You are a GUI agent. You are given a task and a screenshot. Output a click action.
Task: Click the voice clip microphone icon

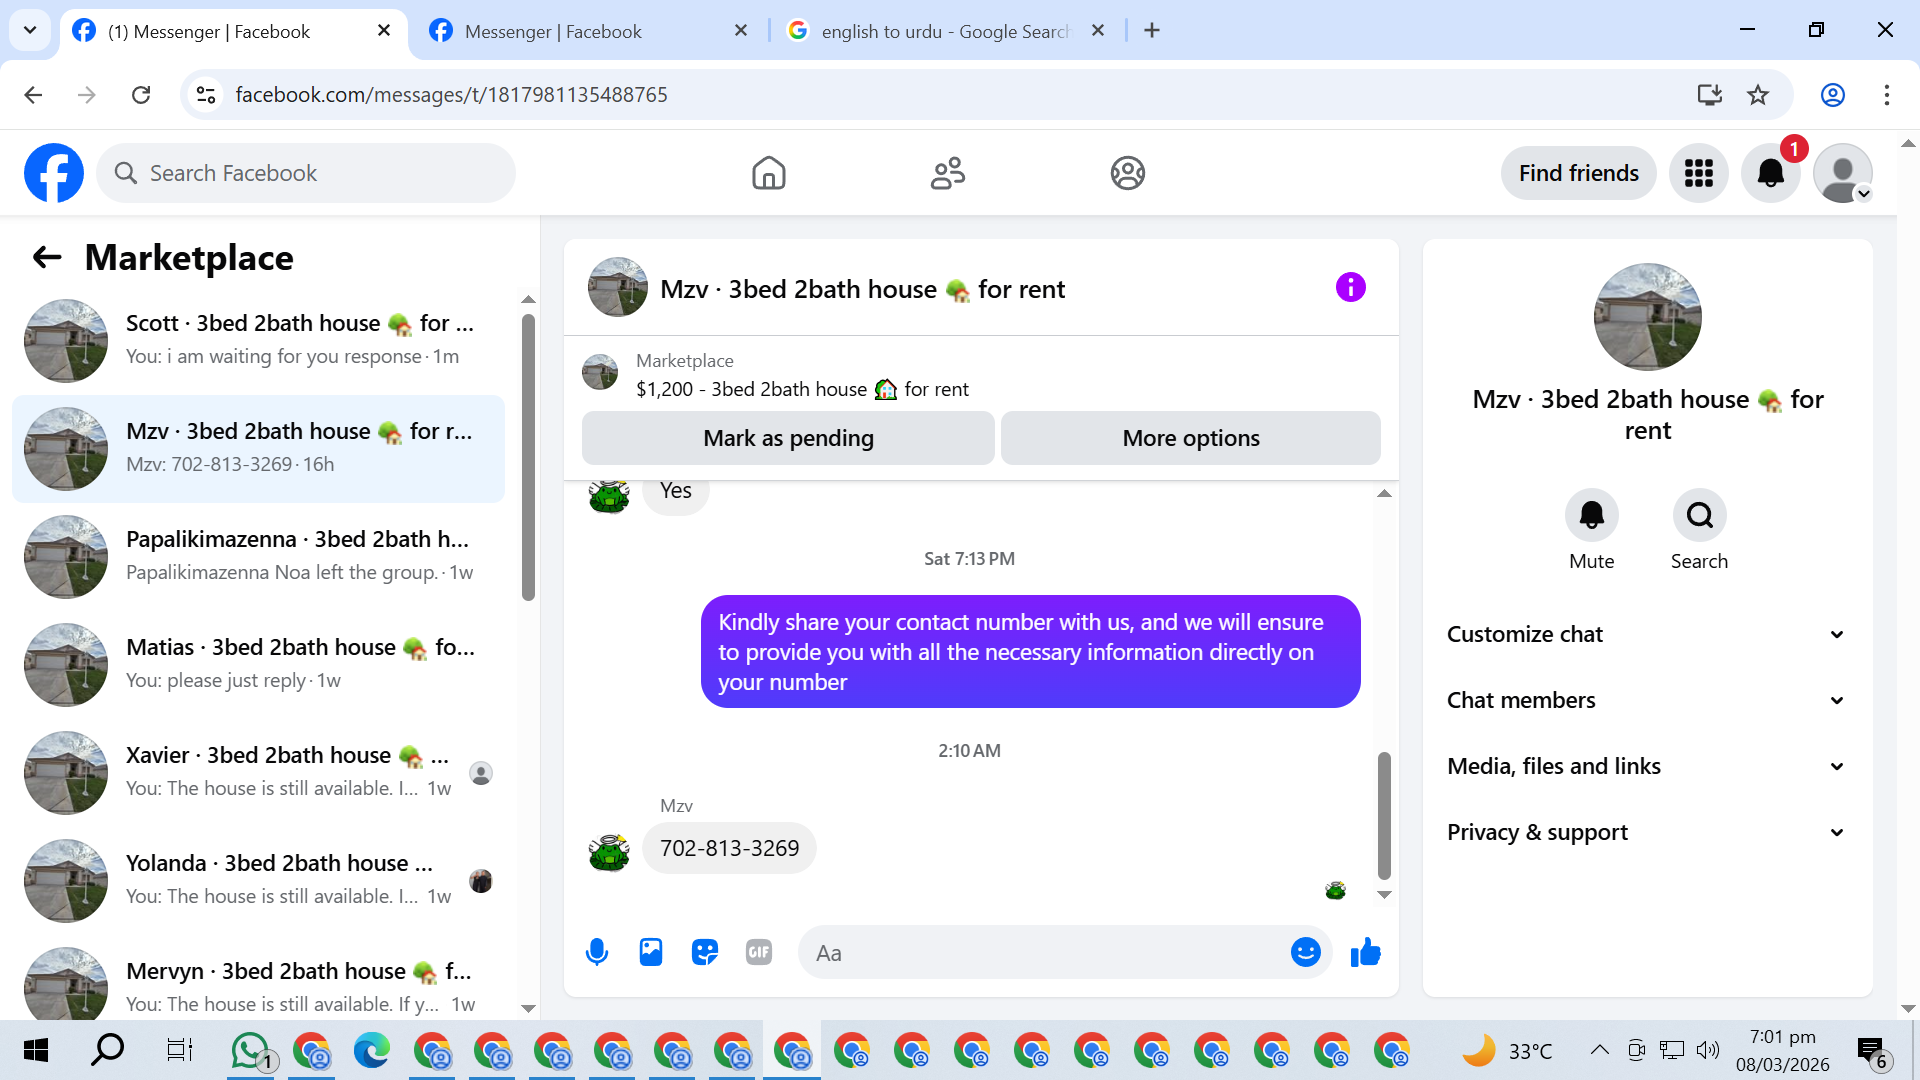point(597,952)
